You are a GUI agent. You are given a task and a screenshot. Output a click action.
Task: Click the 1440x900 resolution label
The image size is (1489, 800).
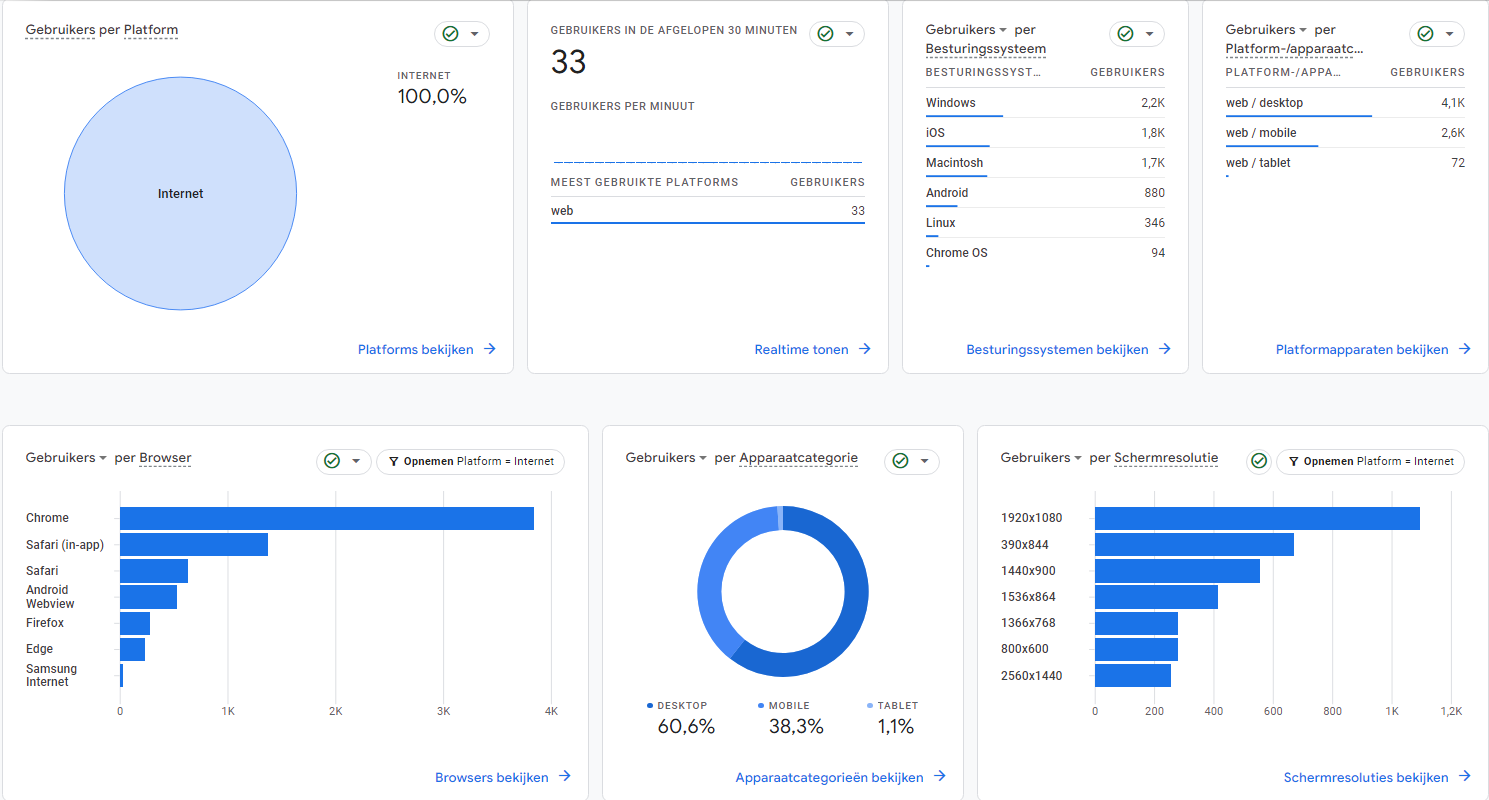[1028, 571]
